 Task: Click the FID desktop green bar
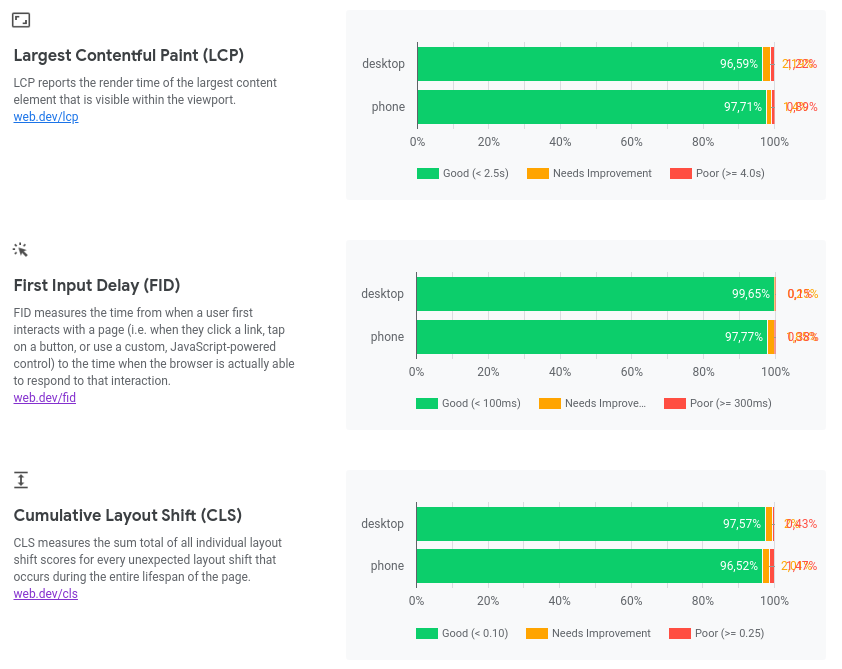[594, 294]
